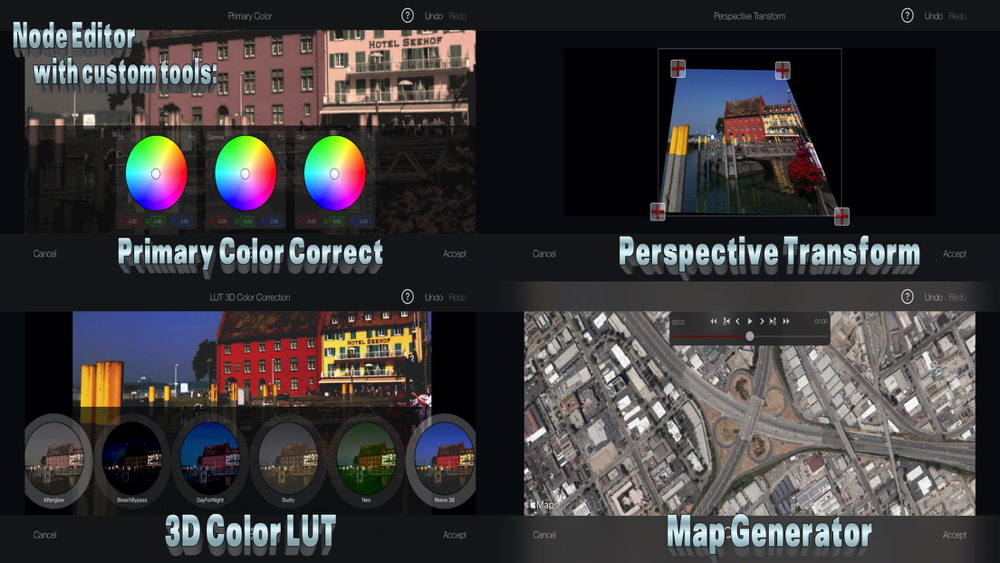Choose the Neo LUT preset

tap(366, 460)
